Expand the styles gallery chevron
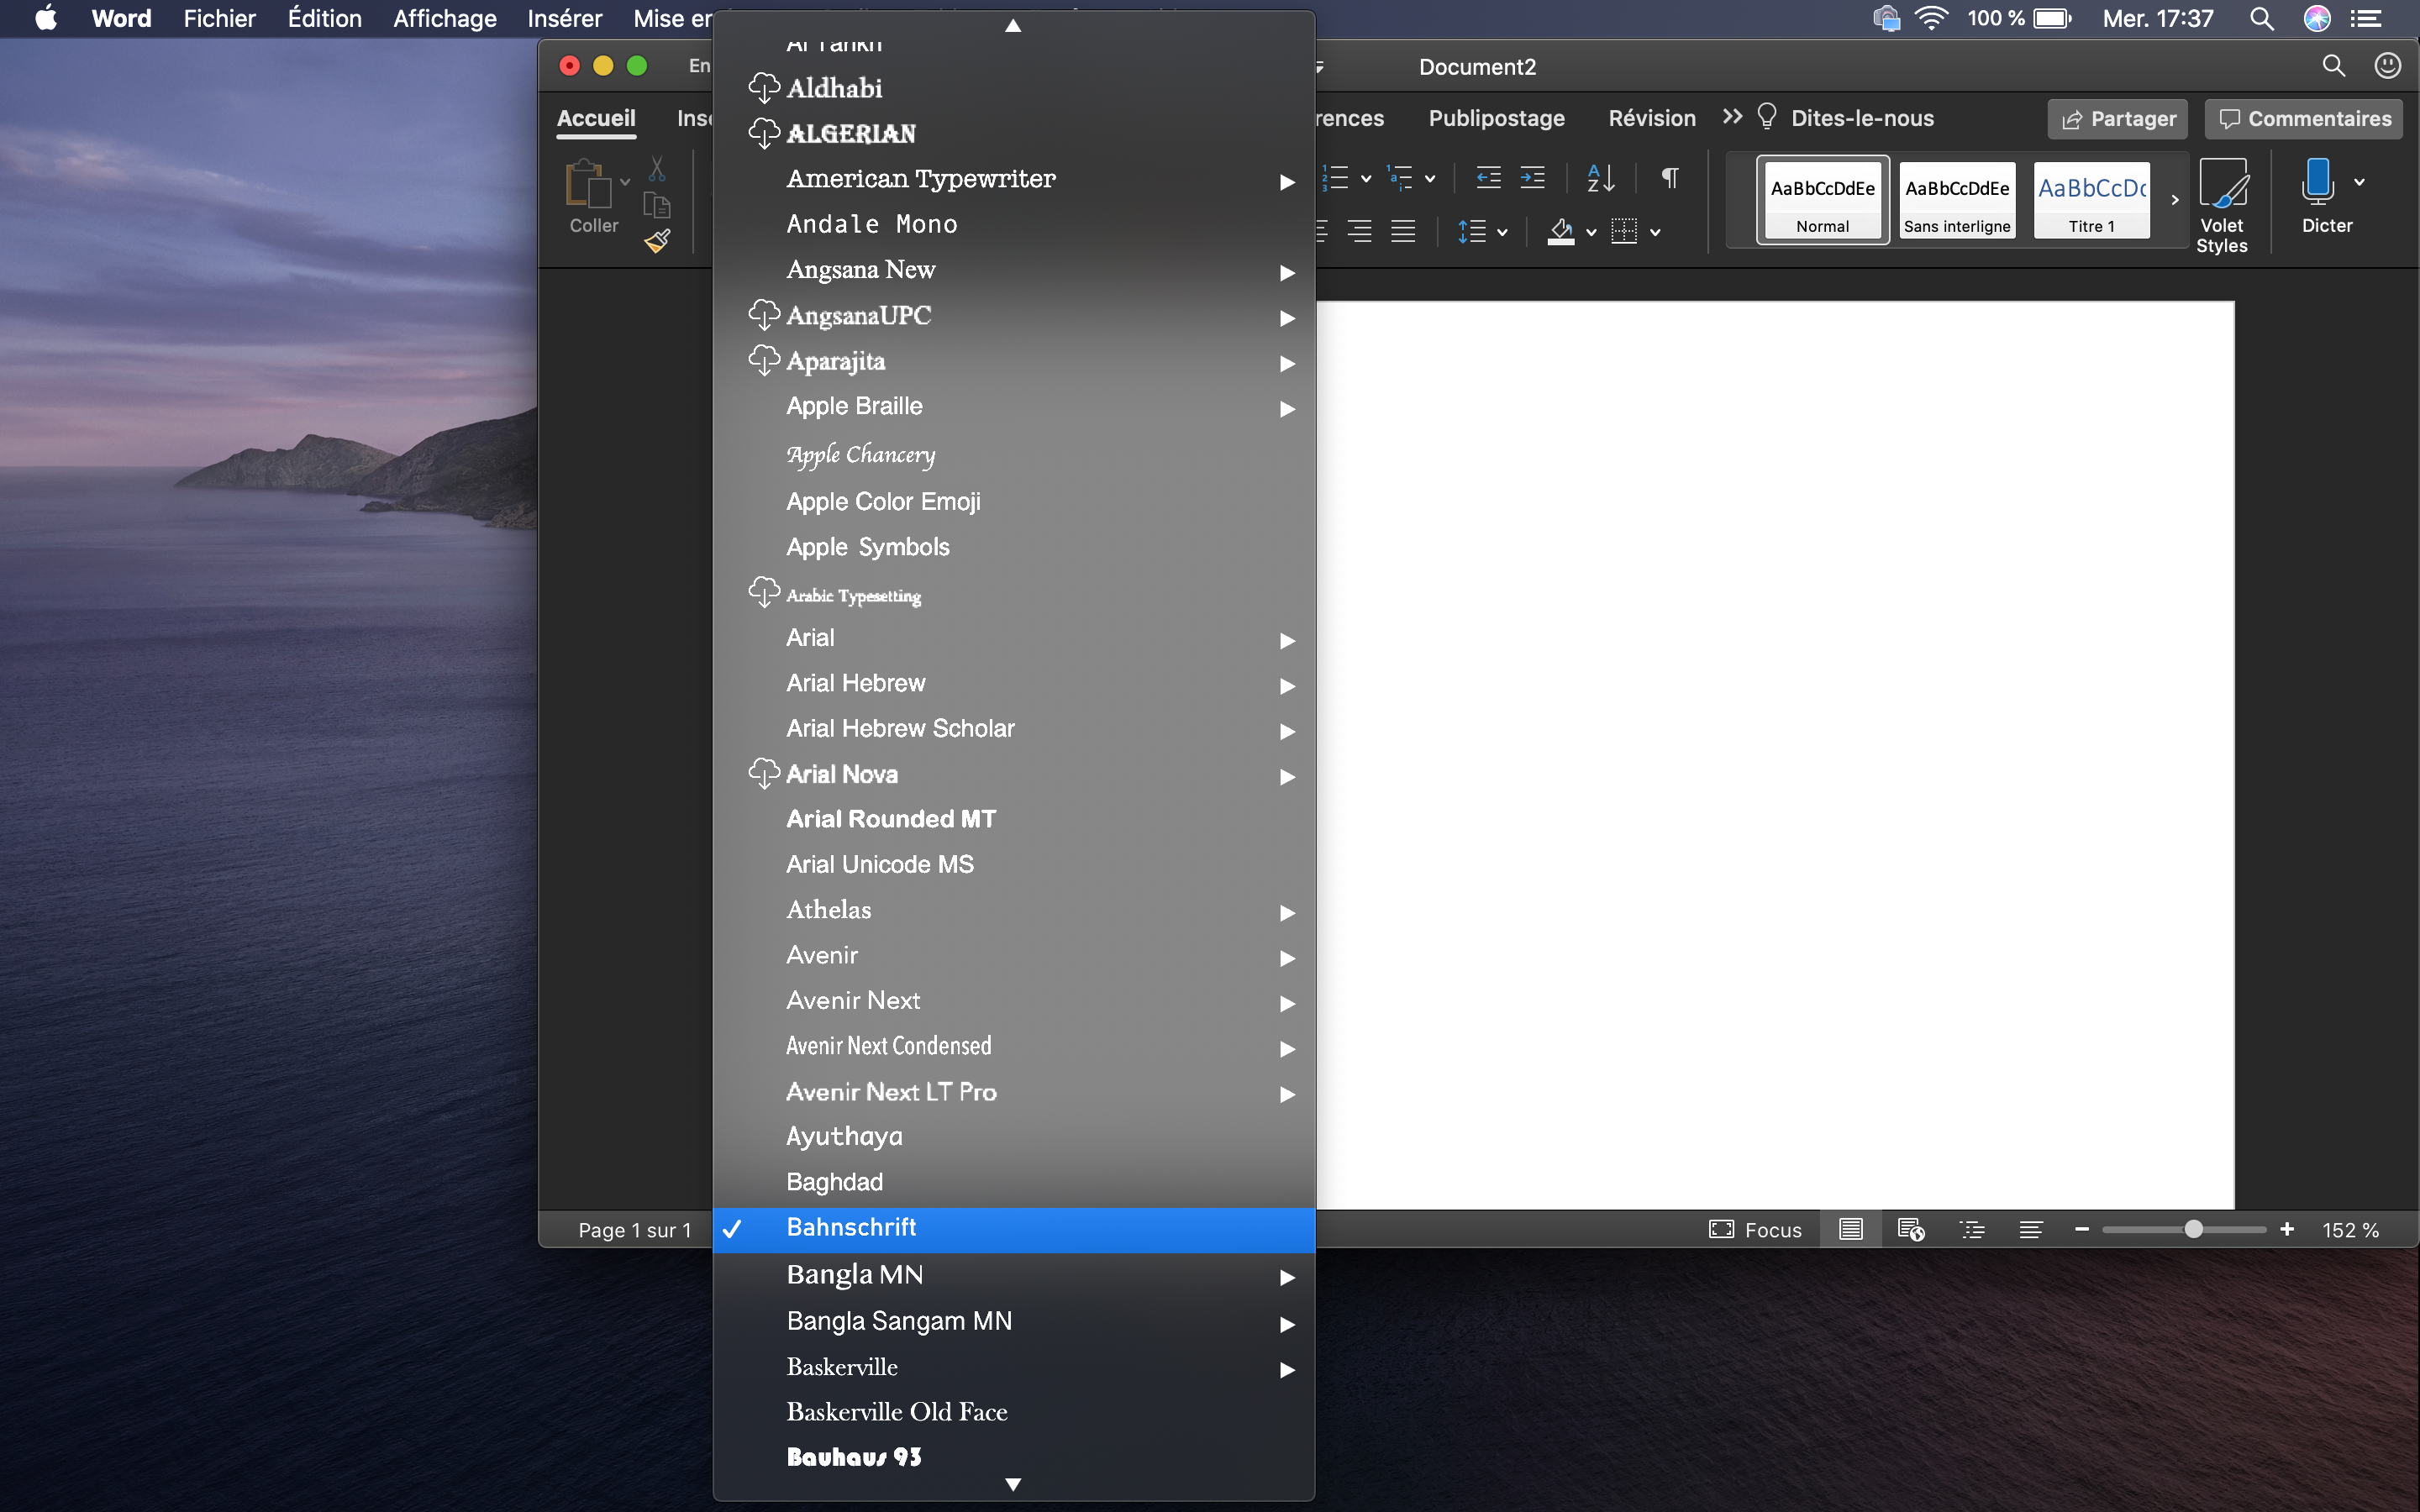Viewport: 2420px width, 1512px height. [2174, 200]
